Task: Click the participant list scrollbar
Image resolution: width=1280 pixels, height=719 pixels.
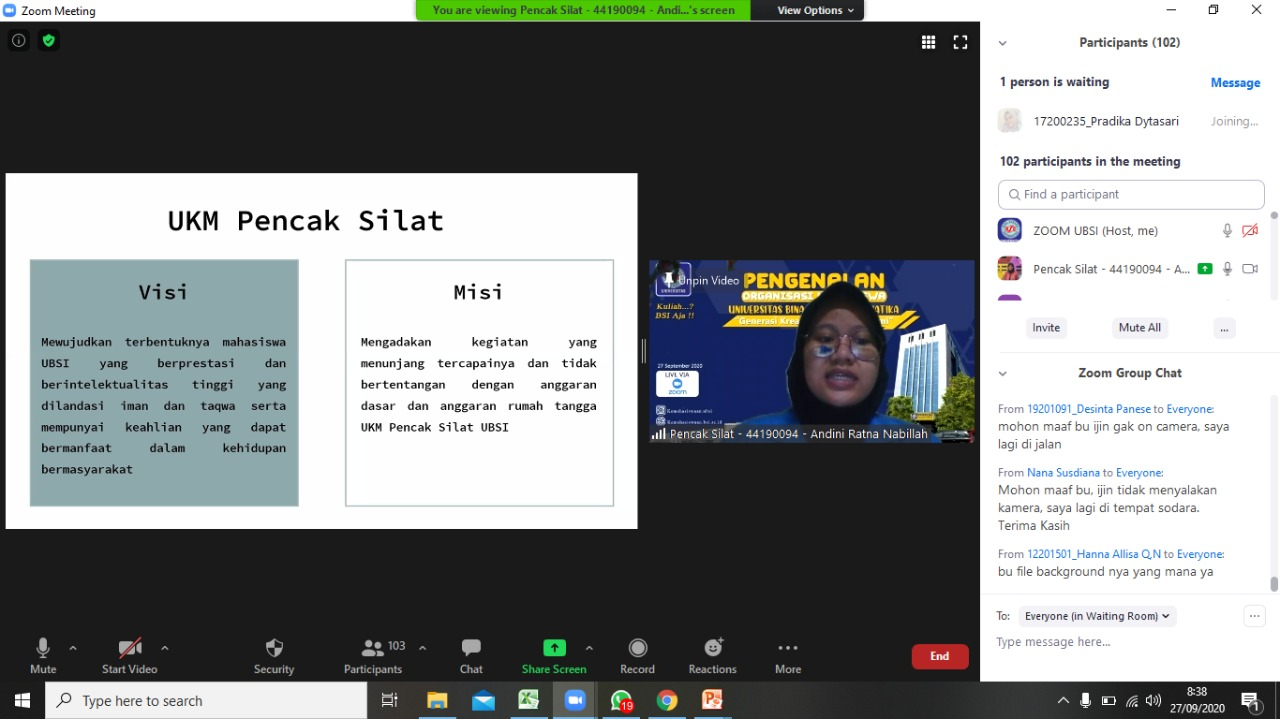Action: click(x=1273, y=255)
